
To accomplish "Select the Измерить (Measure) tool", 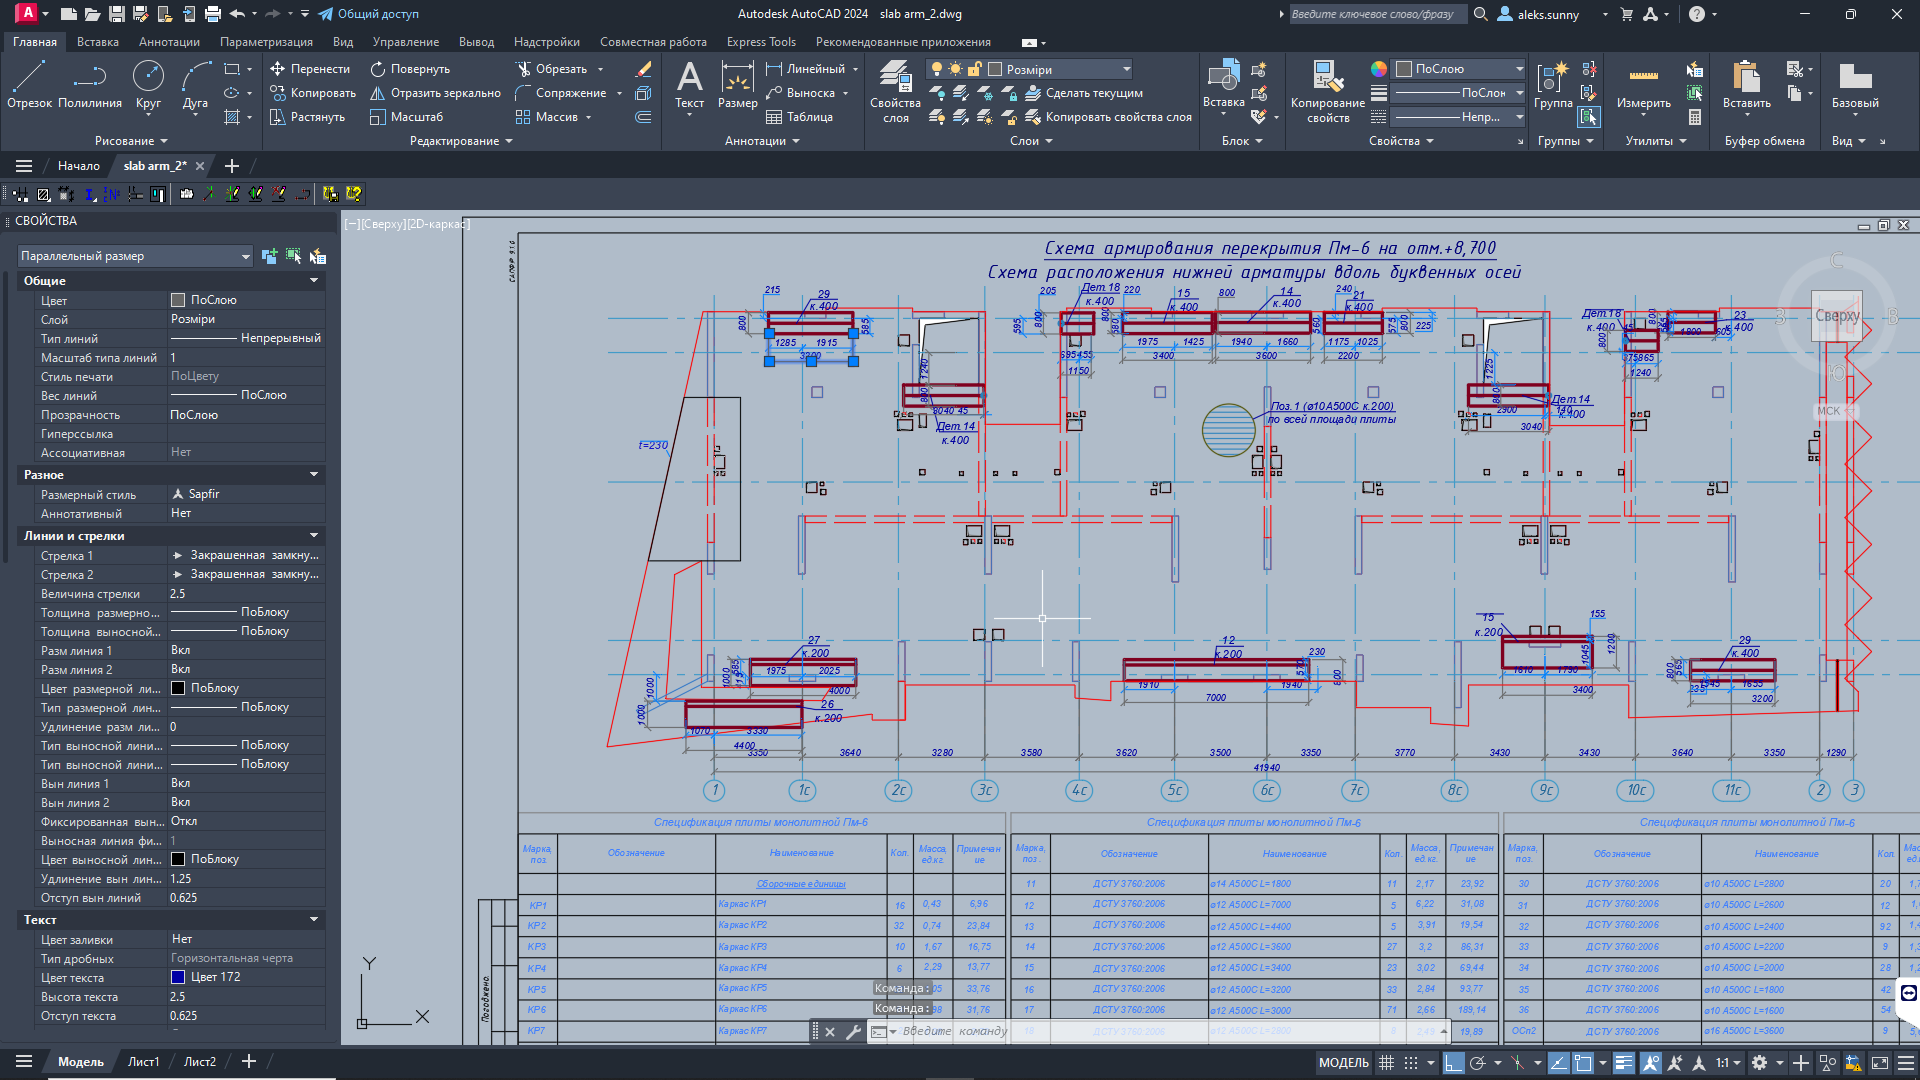I will tap(1645, 90).
